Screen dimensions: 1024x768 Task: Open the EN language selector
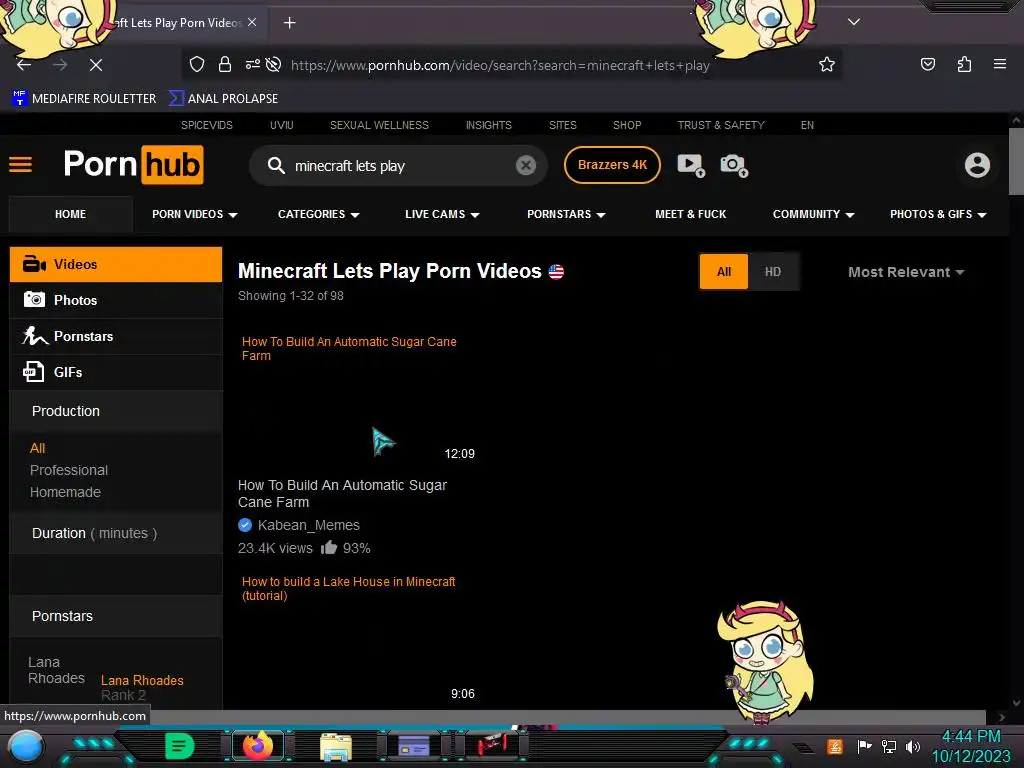tap(807, 125)
